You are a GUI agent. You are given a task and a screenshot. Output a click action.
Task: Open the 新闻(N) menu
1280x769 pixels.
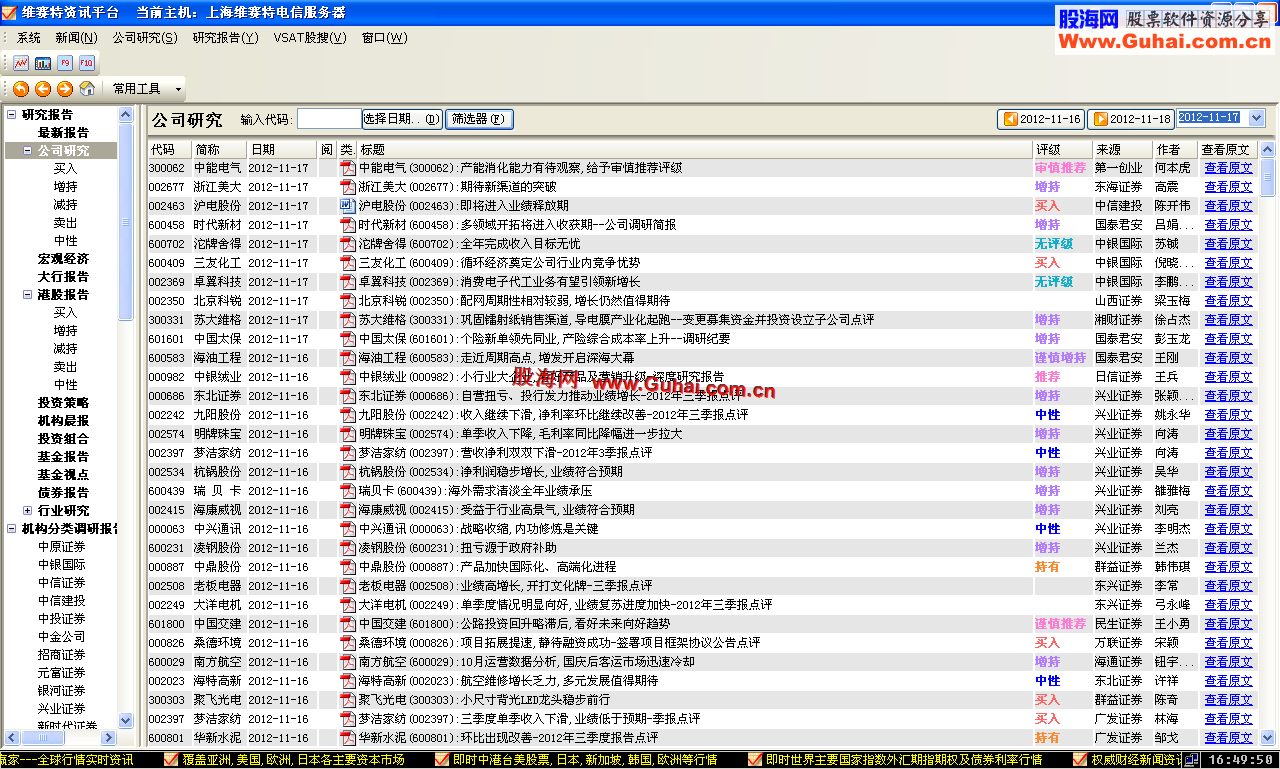click(x=76, y=38)
